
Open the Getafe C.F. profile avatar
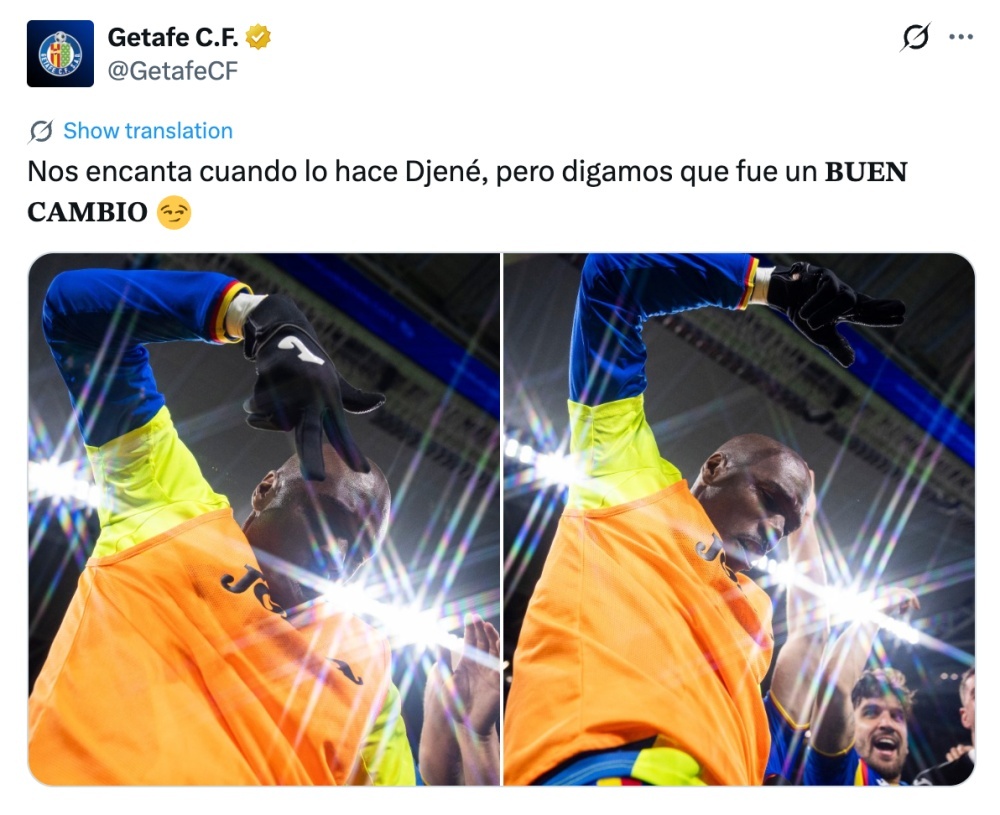point(60,54)
